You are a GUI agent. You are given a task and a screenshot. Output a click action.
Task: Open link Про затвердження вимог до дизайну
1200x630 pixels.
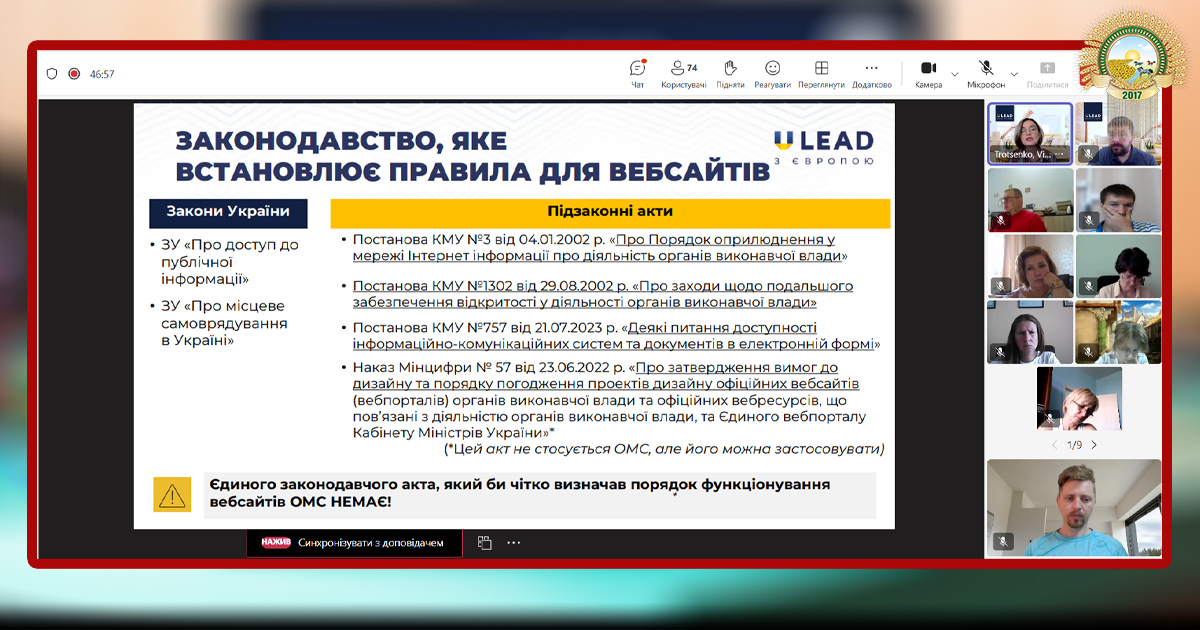pyautogui.click(x=607, y=375)
